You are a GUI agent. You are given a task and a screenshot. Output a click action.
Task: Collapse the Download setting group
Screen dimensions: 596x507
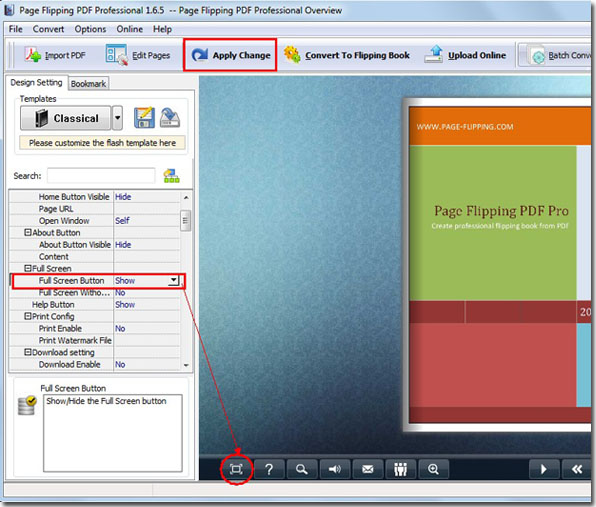pyautogui.click(x=28, y=352)
